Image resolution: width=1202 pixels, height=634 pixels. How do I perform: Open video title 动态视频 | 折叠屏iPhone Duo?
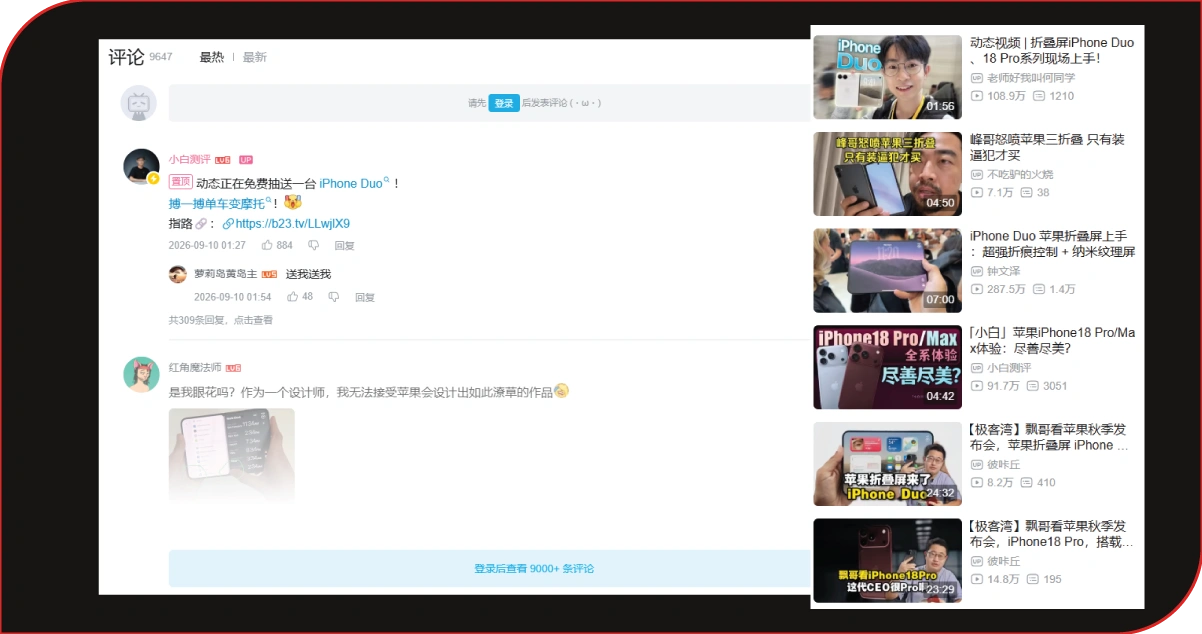point(1052,51)
